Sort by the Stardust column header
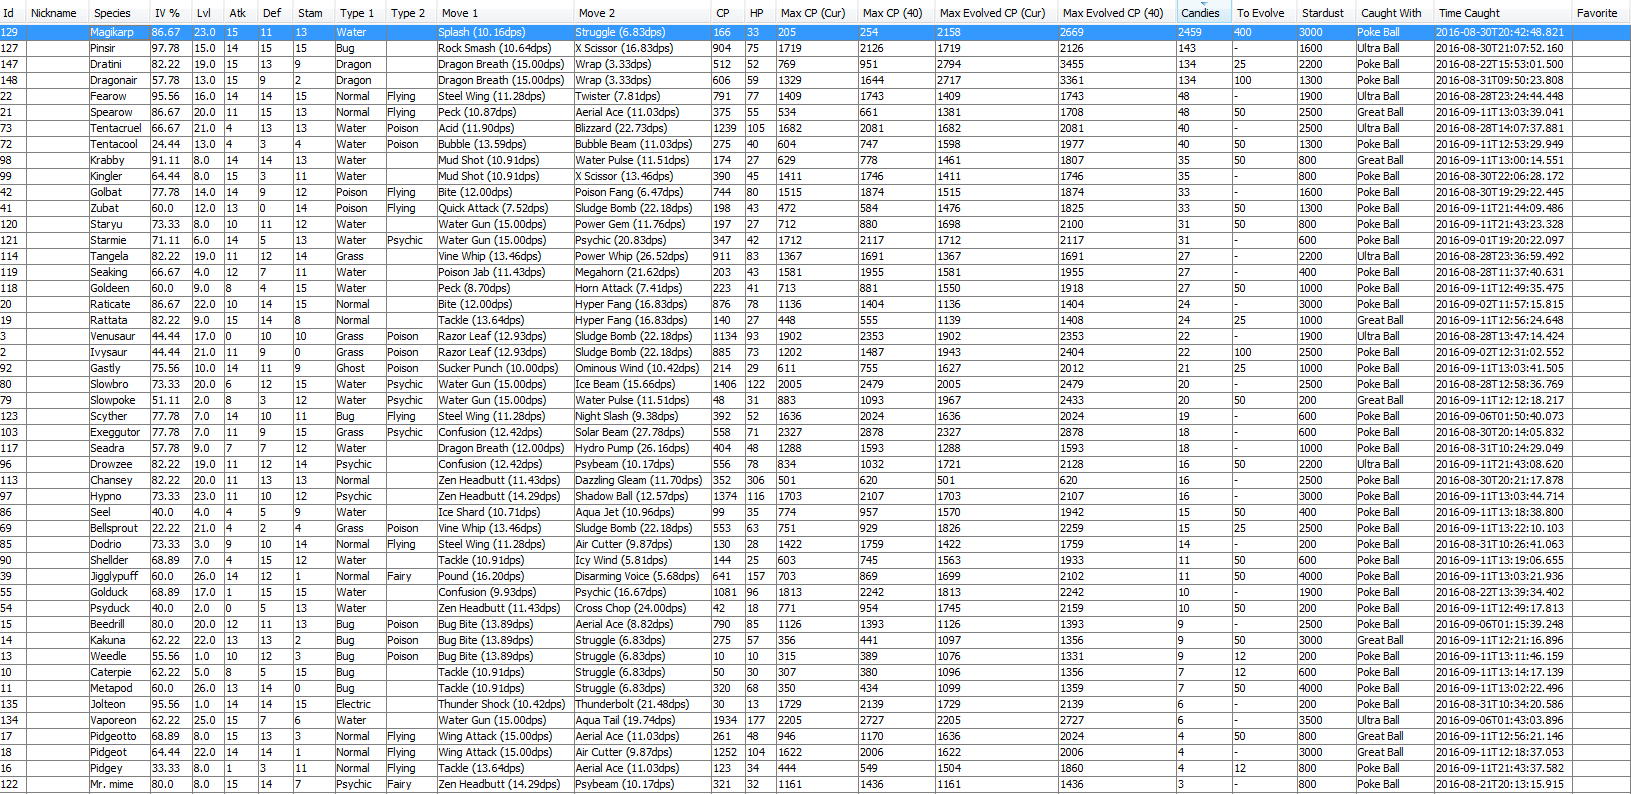1631x794 pixels. (1326, 13)
